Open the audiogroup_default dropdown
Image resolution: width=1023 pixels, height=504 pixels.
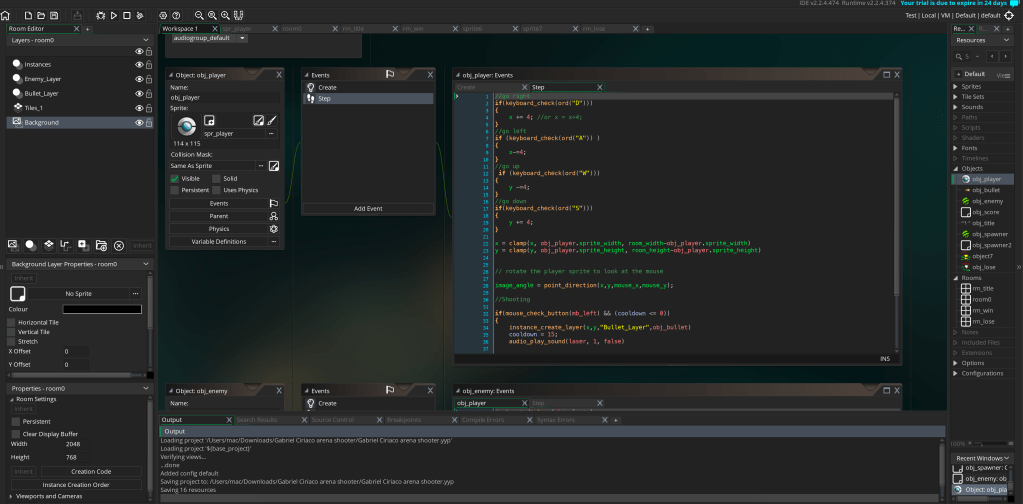click(242, 38)
